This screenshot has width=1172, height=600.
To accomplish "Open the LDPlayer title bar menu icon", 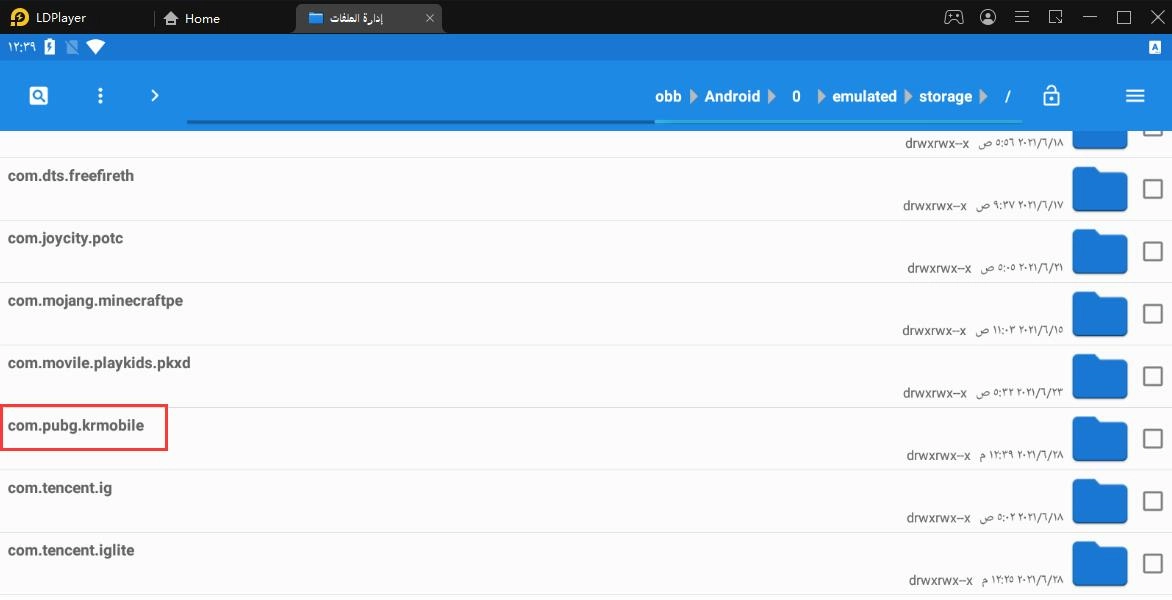I will tap(1022, 17).
